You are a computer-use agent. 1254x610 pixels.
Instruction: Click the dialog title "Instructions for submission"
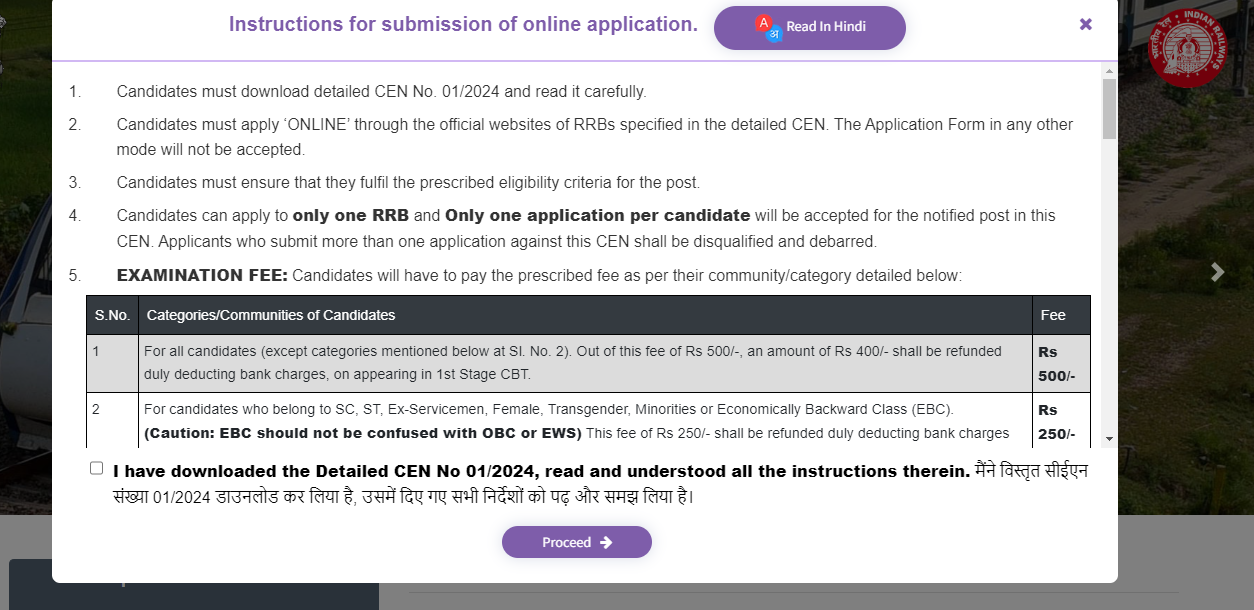click(x=463, y=25)
